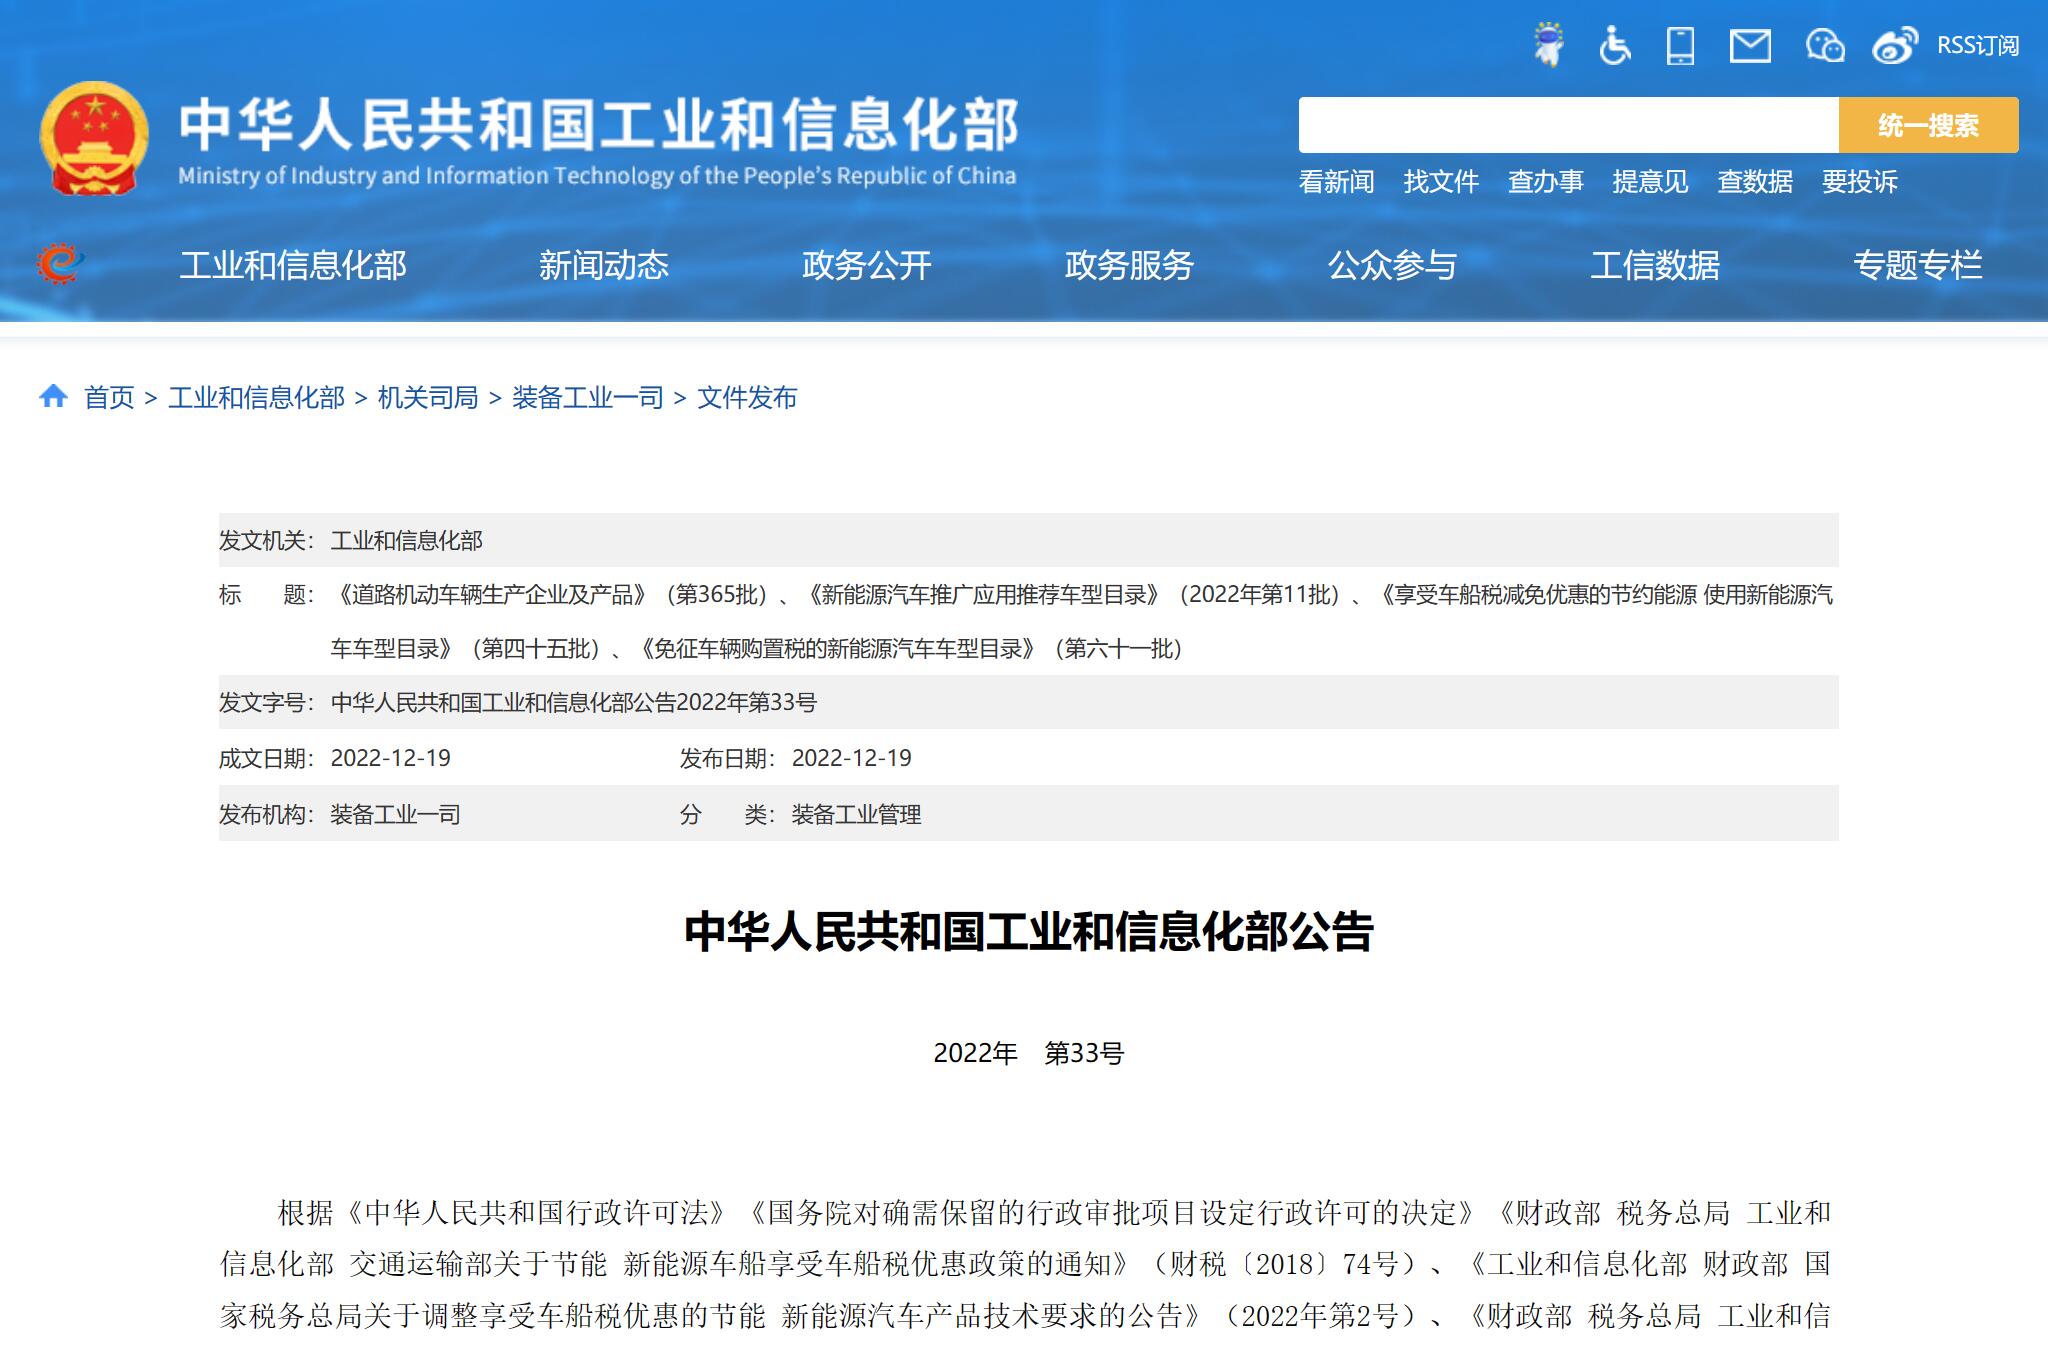Click the announcement heading 中华人民共和国工业和信息化部公告
Viewport: 2048px width, 1353px height.
pyautogui.click(x=1029, y=931)
